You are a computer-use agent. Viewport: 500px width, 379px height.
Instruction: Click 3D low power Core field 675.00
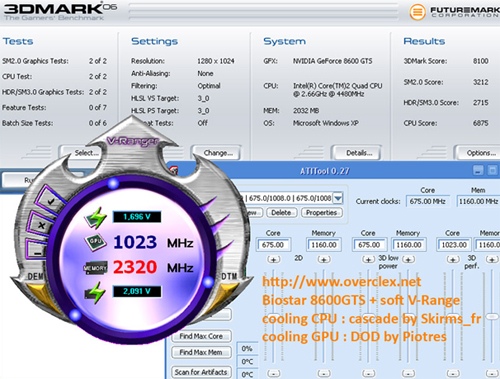[369, 245]
